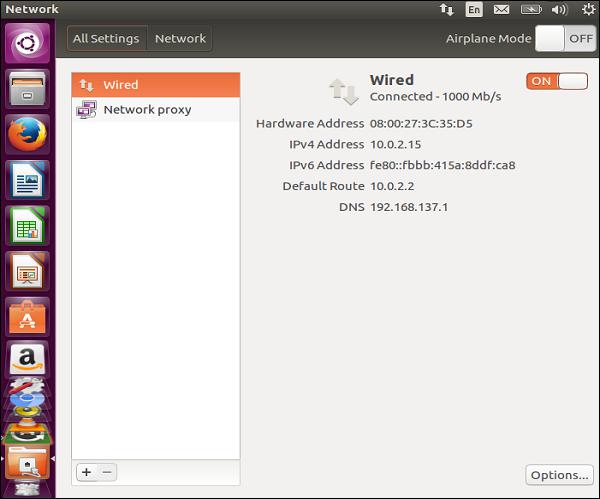
Task: Open Ubuntu Software Center icon
Action: click(x=27, y=315)
